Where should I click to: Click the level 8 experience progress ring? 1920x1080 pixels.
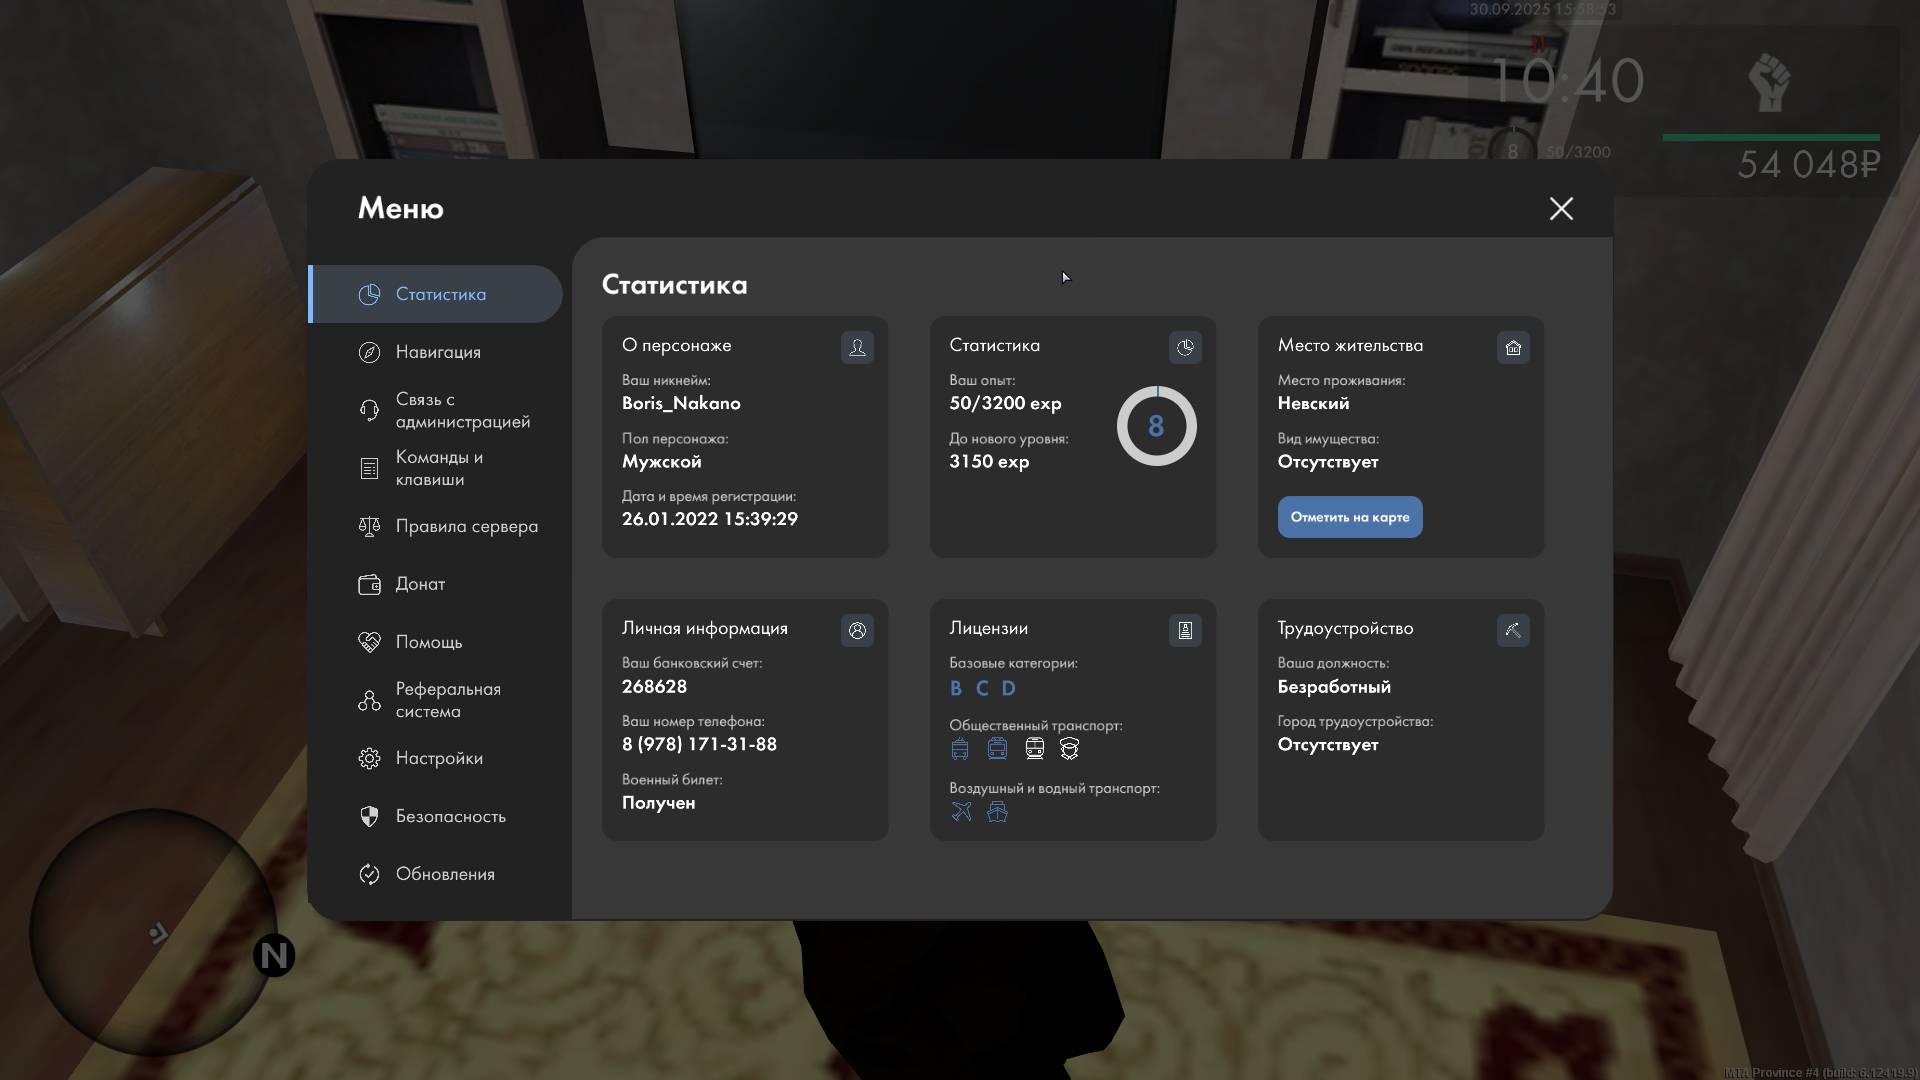1156,426
